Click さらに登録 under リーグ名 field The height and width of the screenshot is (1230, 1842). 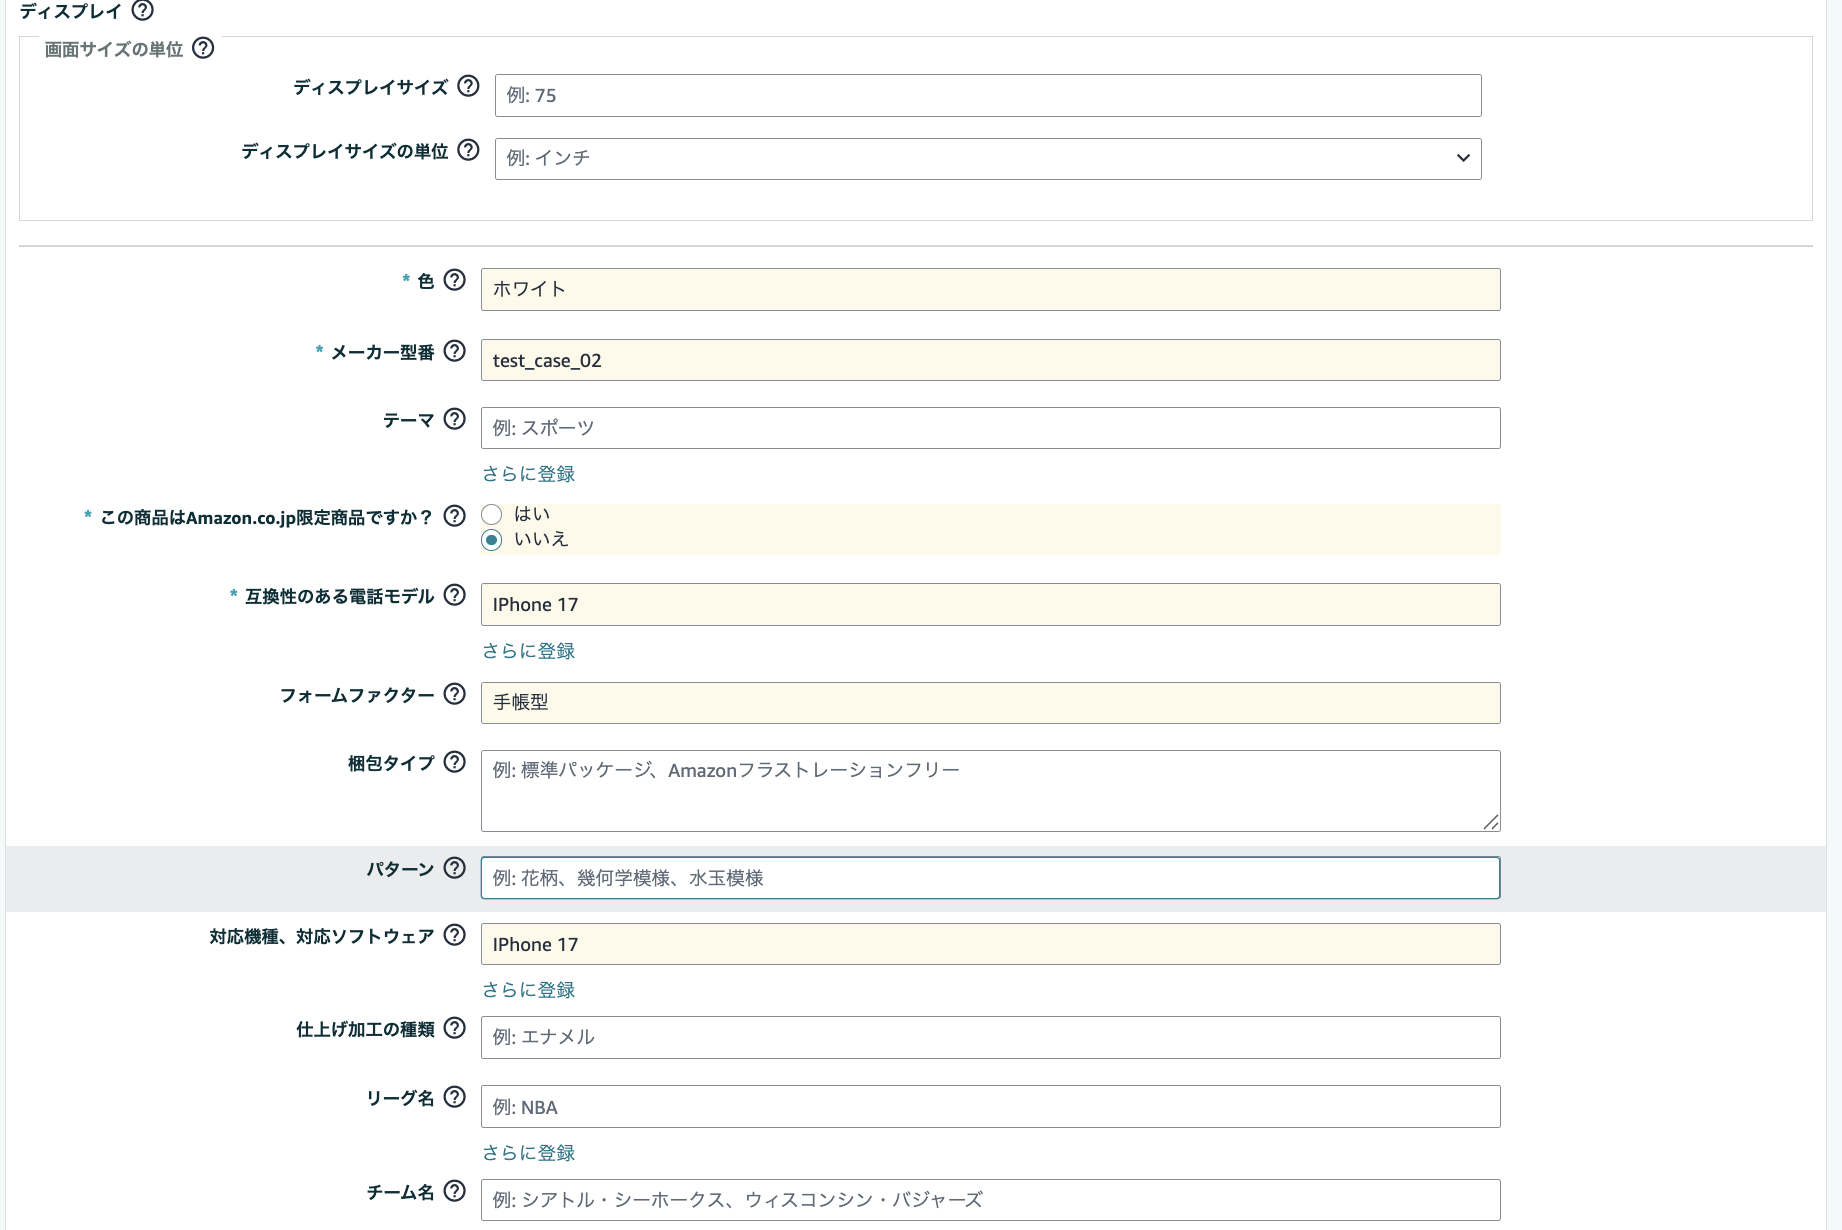[528, 1153]
